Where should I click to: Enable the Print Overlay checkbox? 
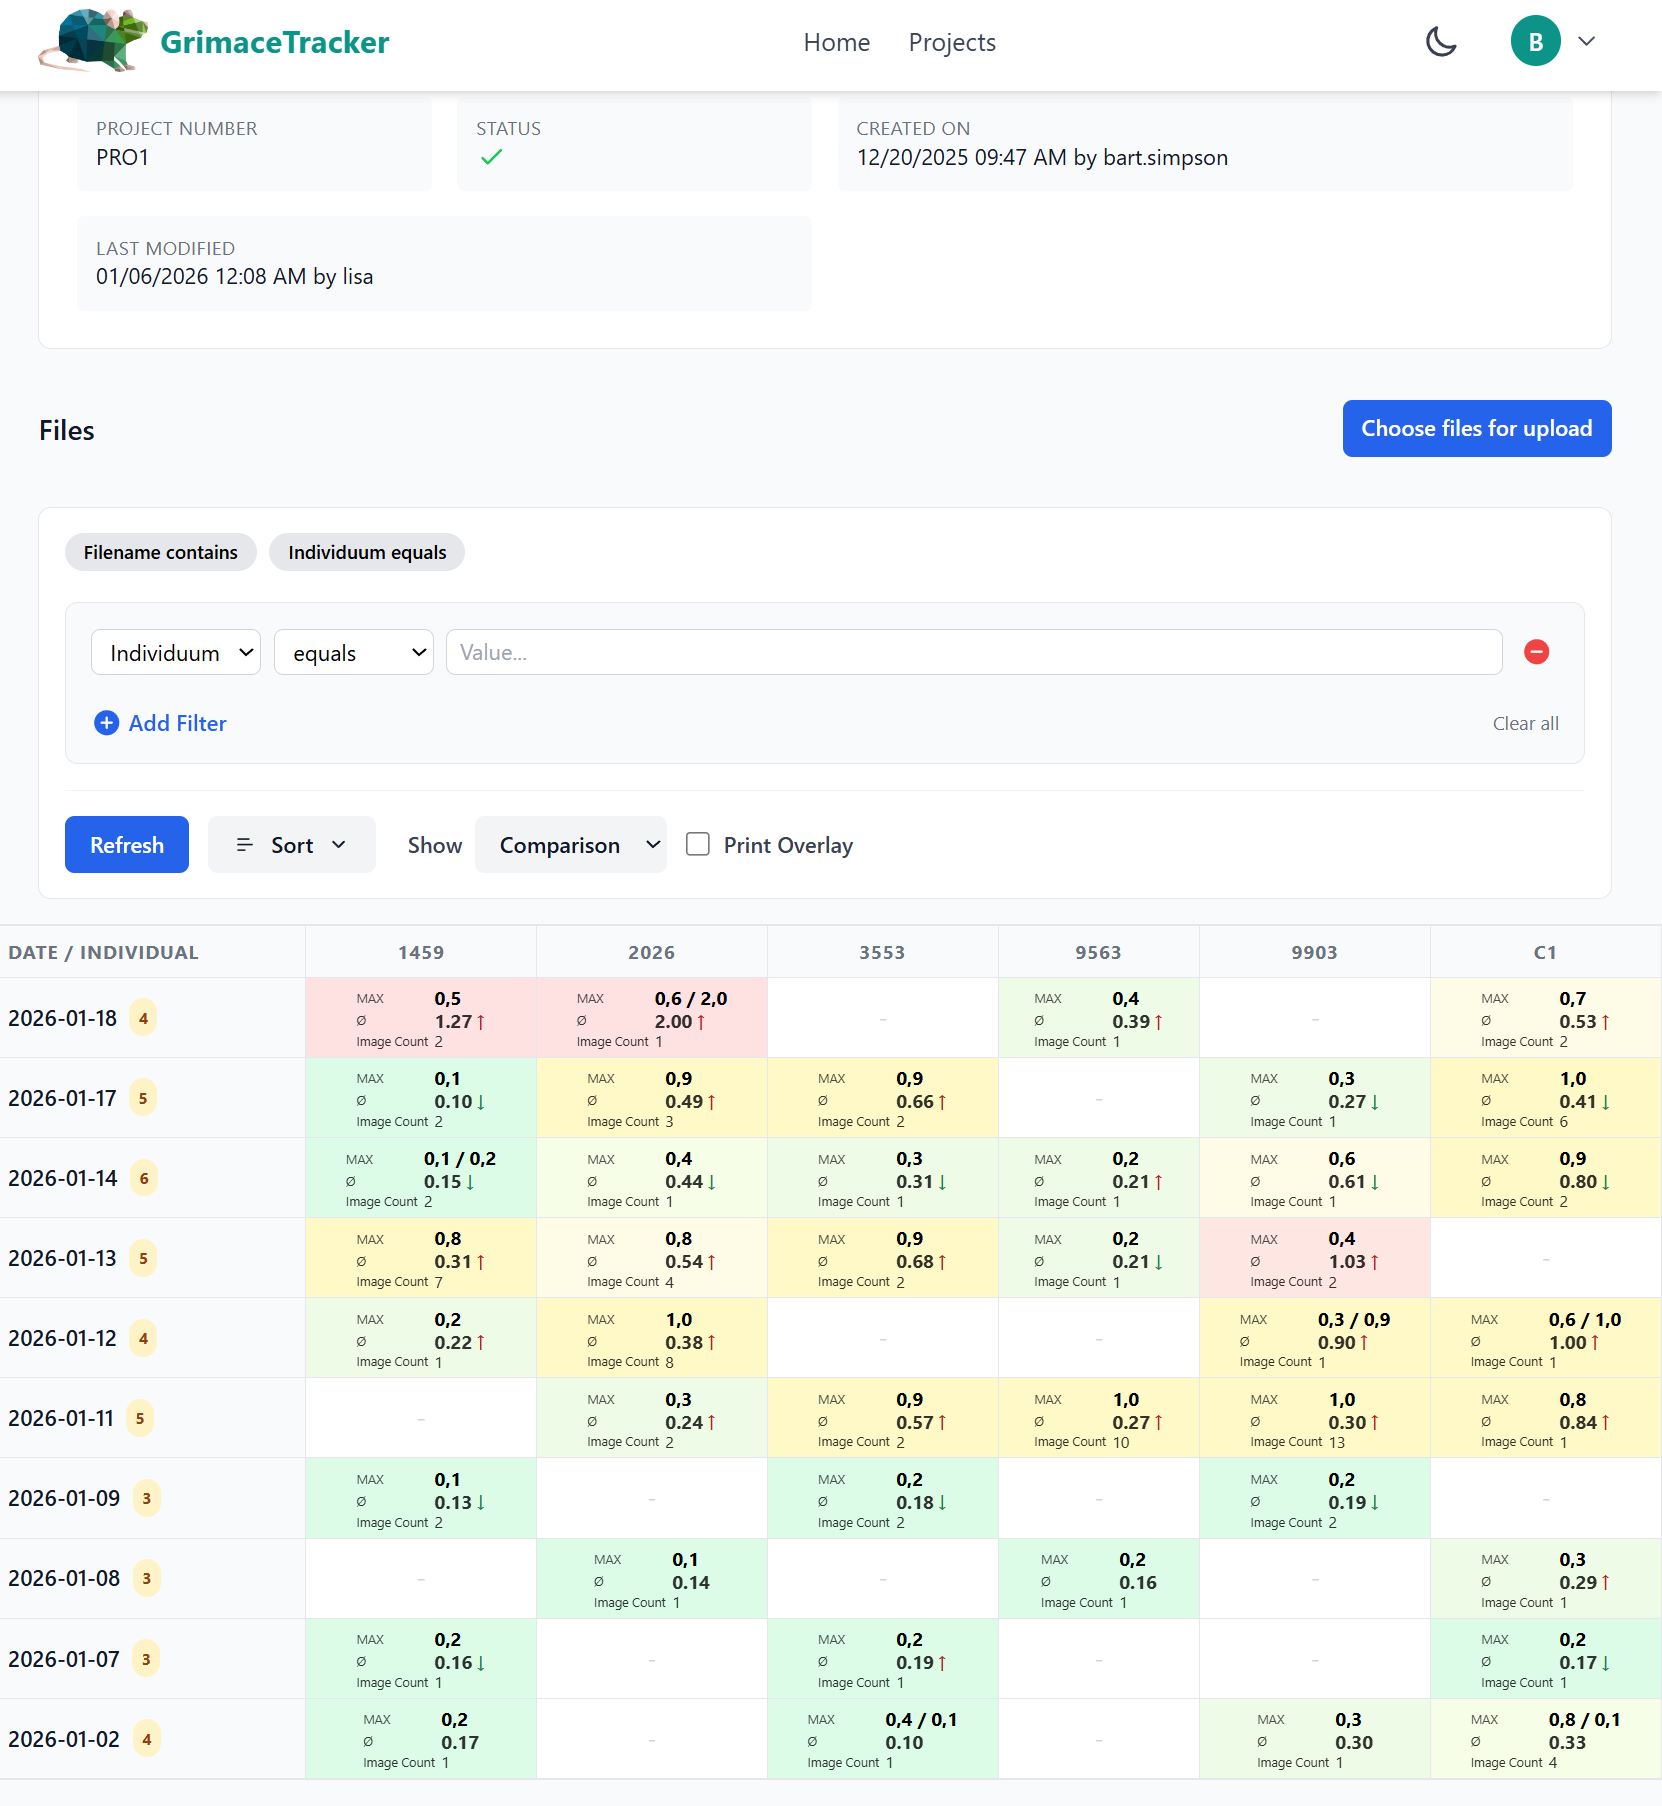coord(698,845)
